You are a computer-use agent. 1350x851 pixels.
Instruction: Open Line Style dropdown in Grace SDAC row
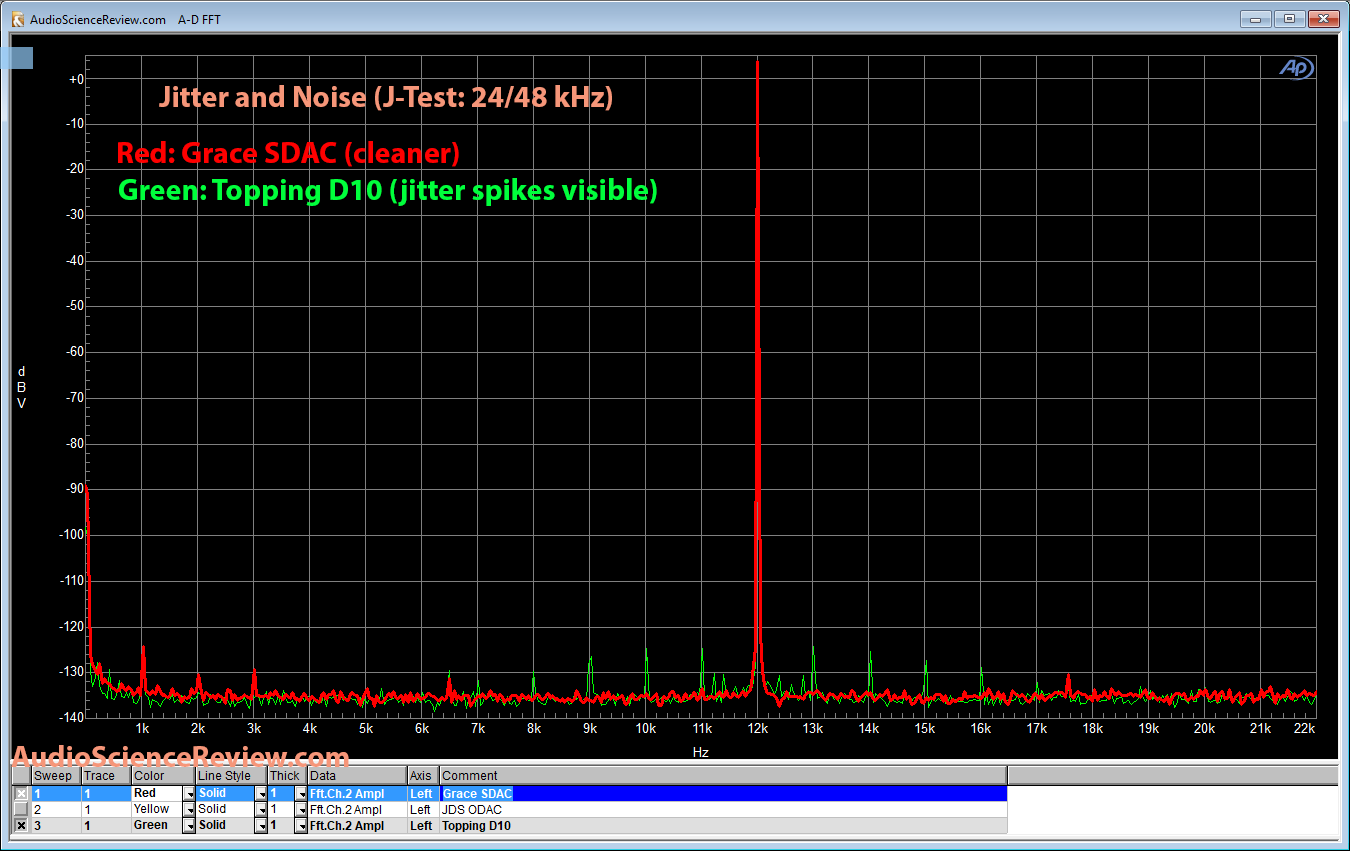point(261,794)
